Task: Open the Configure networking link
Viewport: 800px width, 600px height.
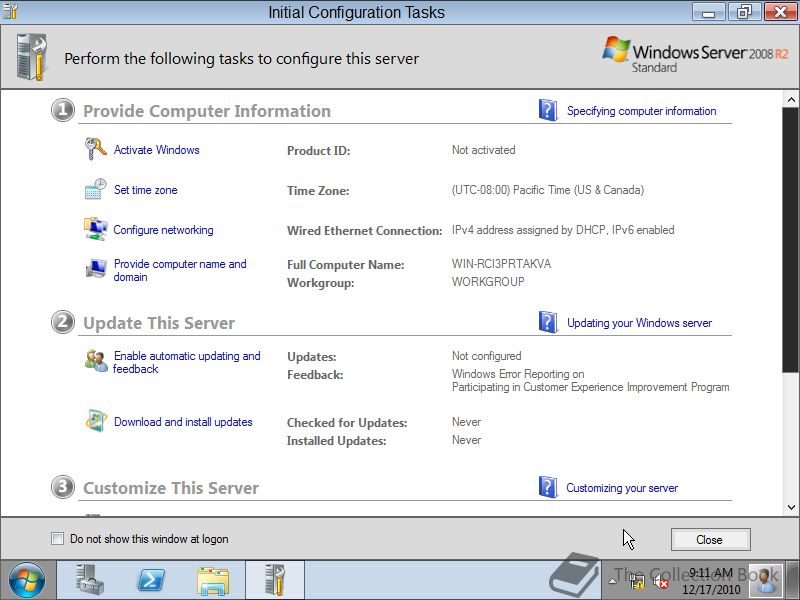Action: click(x=163, y=230)
